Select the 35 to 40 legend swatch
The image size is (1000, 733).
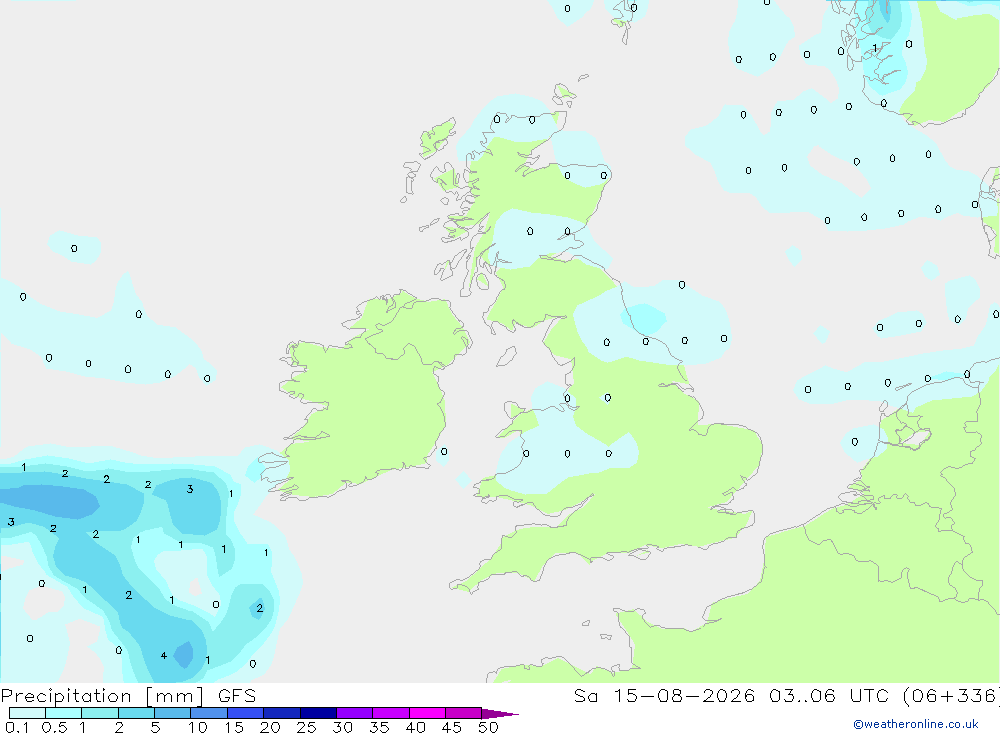390,713
